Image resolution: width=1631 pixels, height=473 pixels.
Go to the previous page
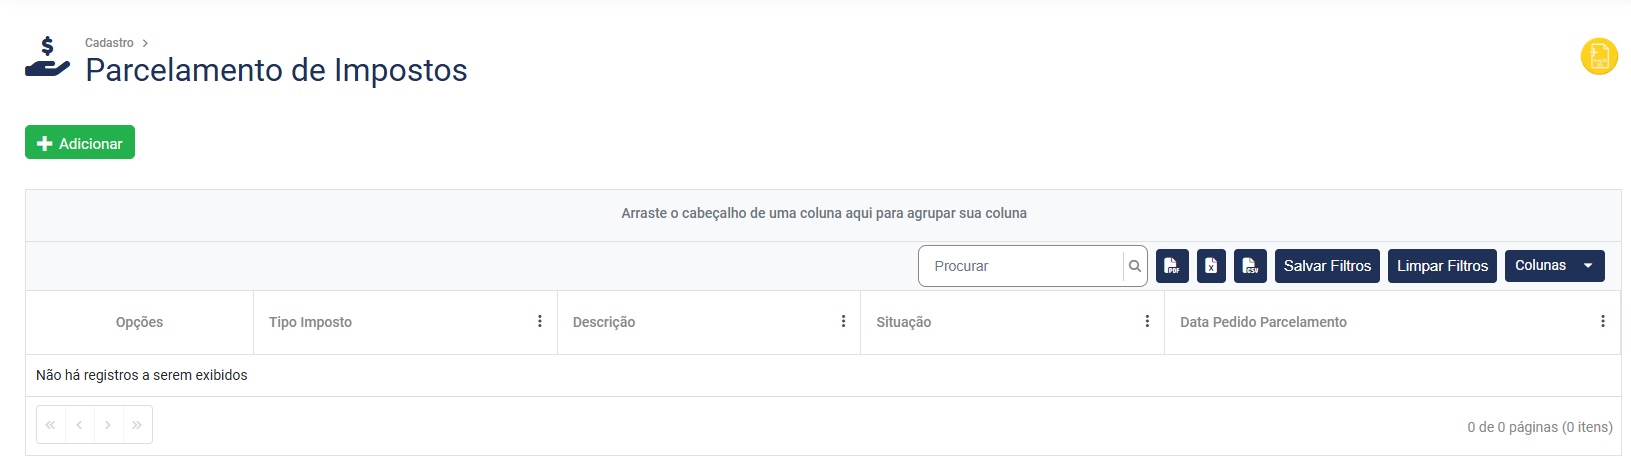[x=79, y=425]
